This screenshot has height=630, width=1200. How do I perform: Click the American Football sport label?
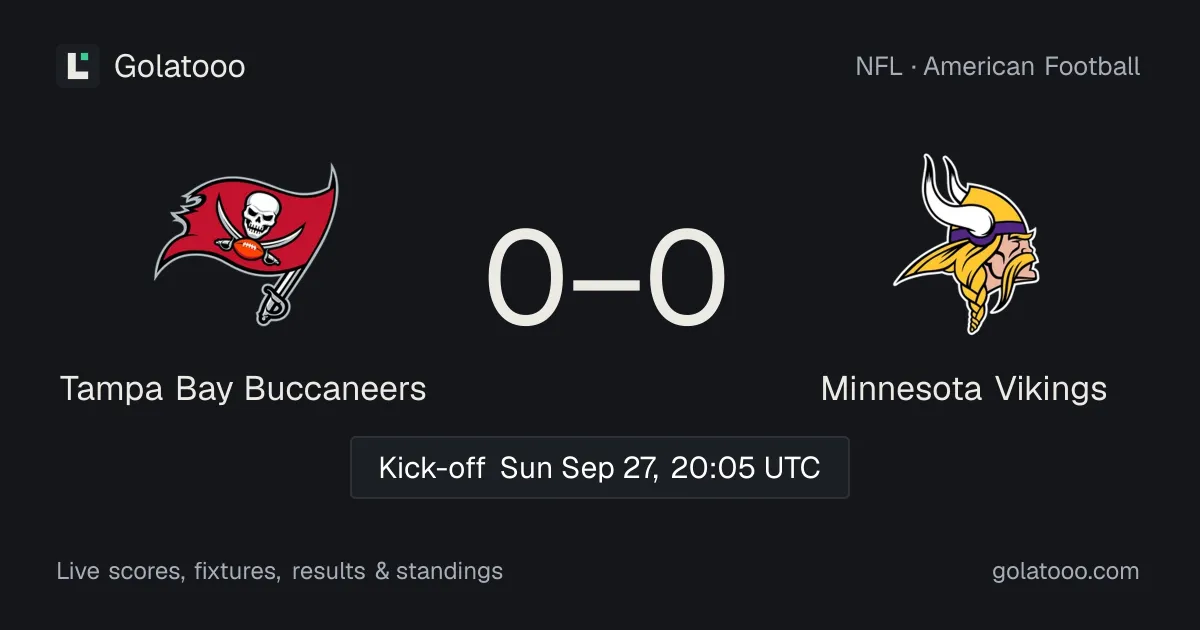coord(1032,67)
